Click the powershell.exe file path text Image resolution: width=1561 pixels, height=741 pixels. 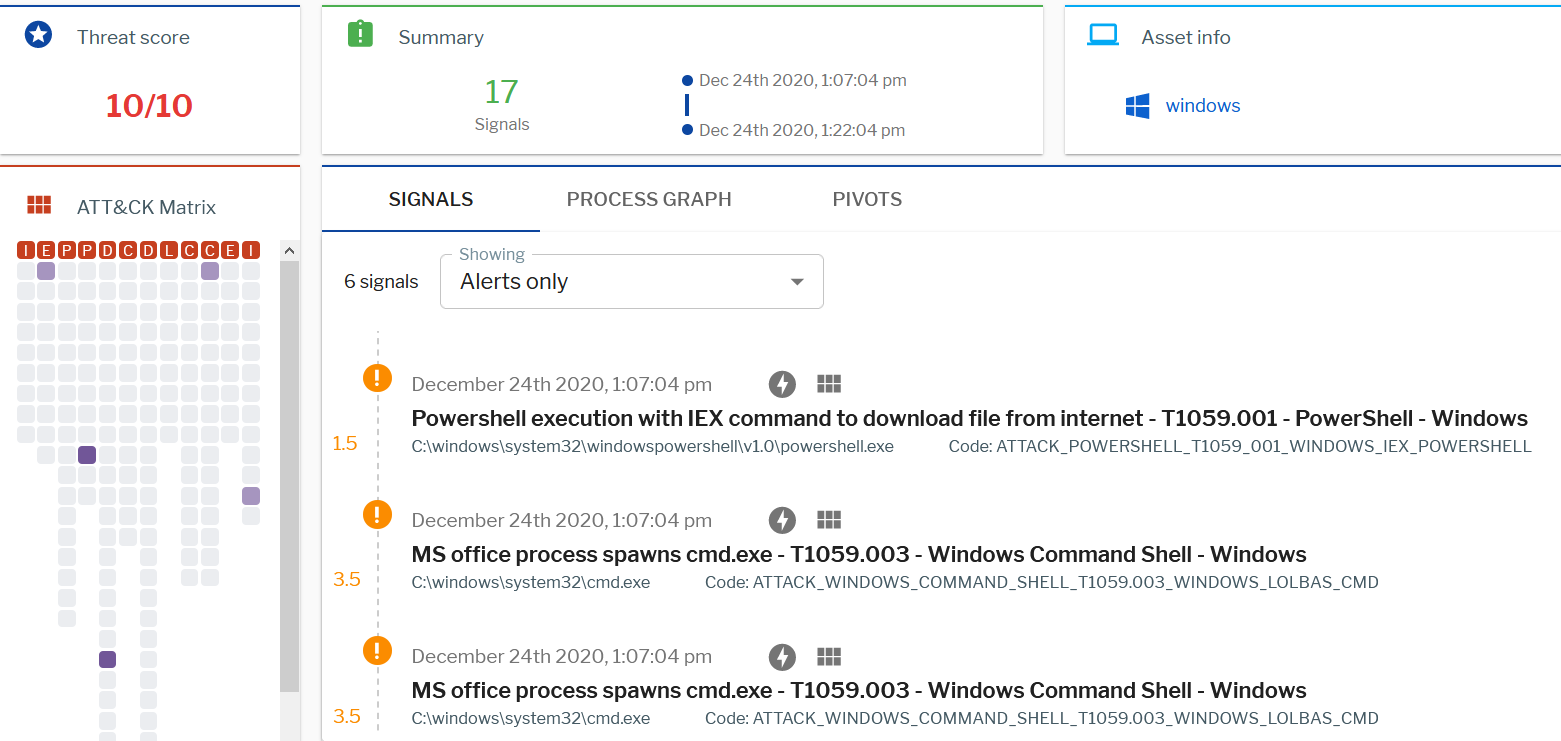click(x=653, y=446)
